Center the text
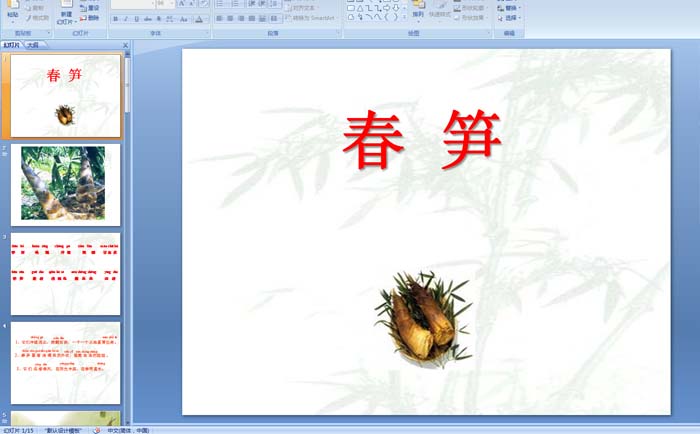This screenshot has width=700, height=434. [x=230, y=18]
